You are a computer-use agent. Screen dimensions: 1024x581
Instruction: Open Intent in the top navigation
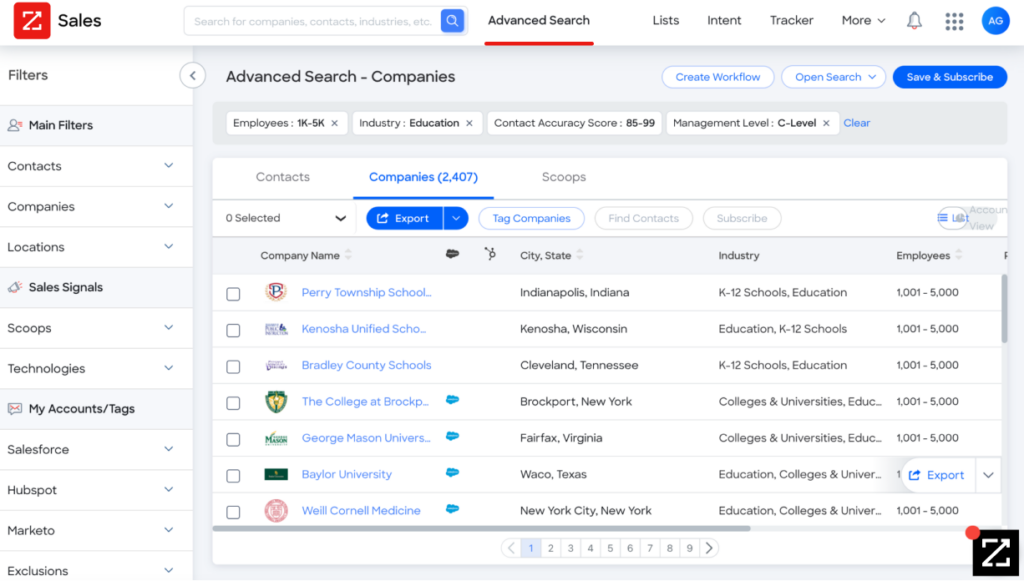[x=724, y=21]
